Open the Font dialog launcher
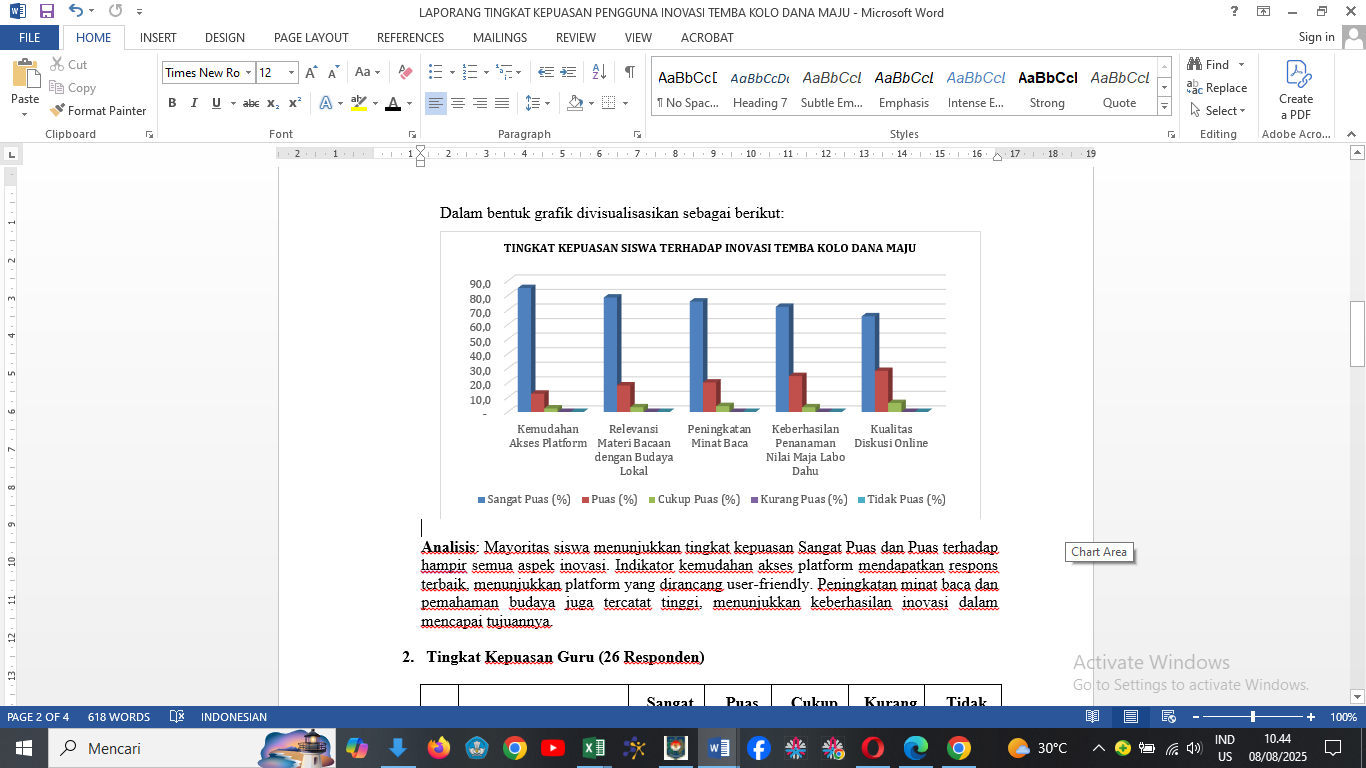 412,134
